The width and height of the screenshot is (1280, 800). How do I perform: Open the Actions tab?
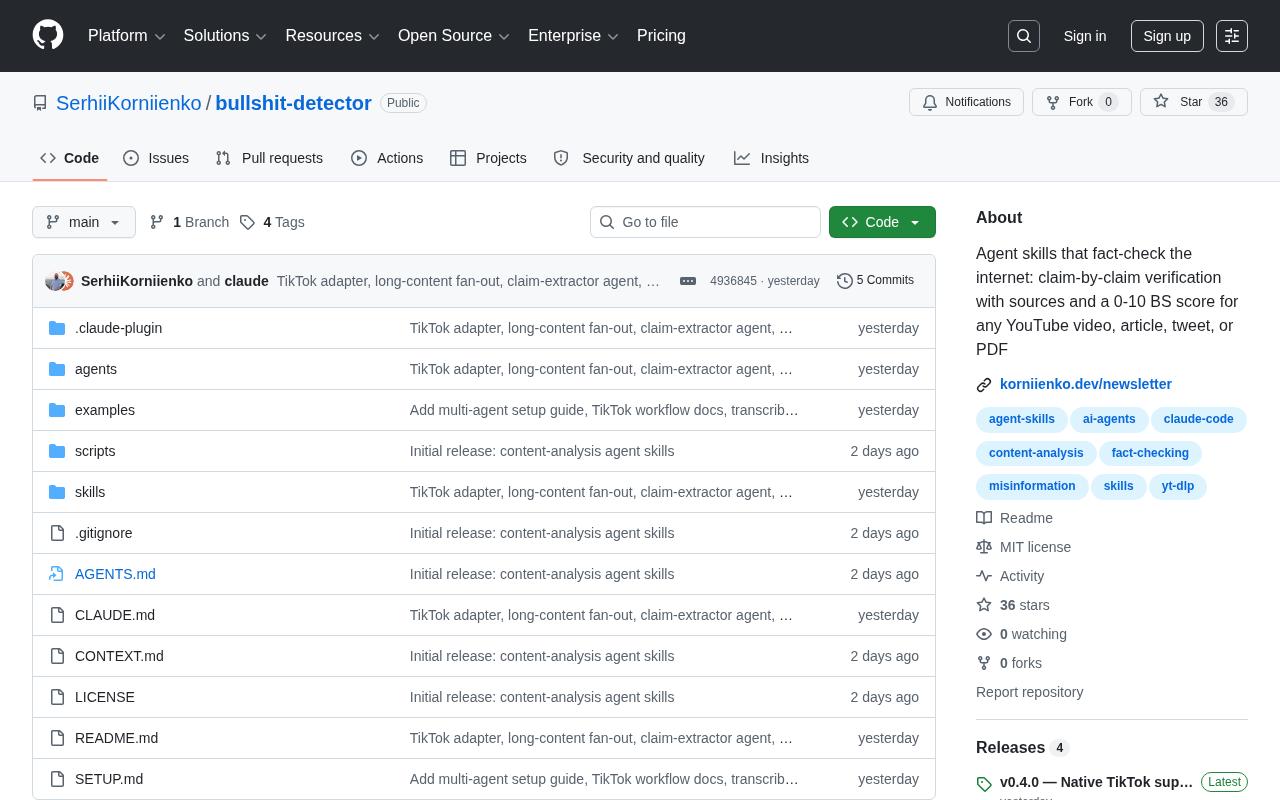point(387,158)
